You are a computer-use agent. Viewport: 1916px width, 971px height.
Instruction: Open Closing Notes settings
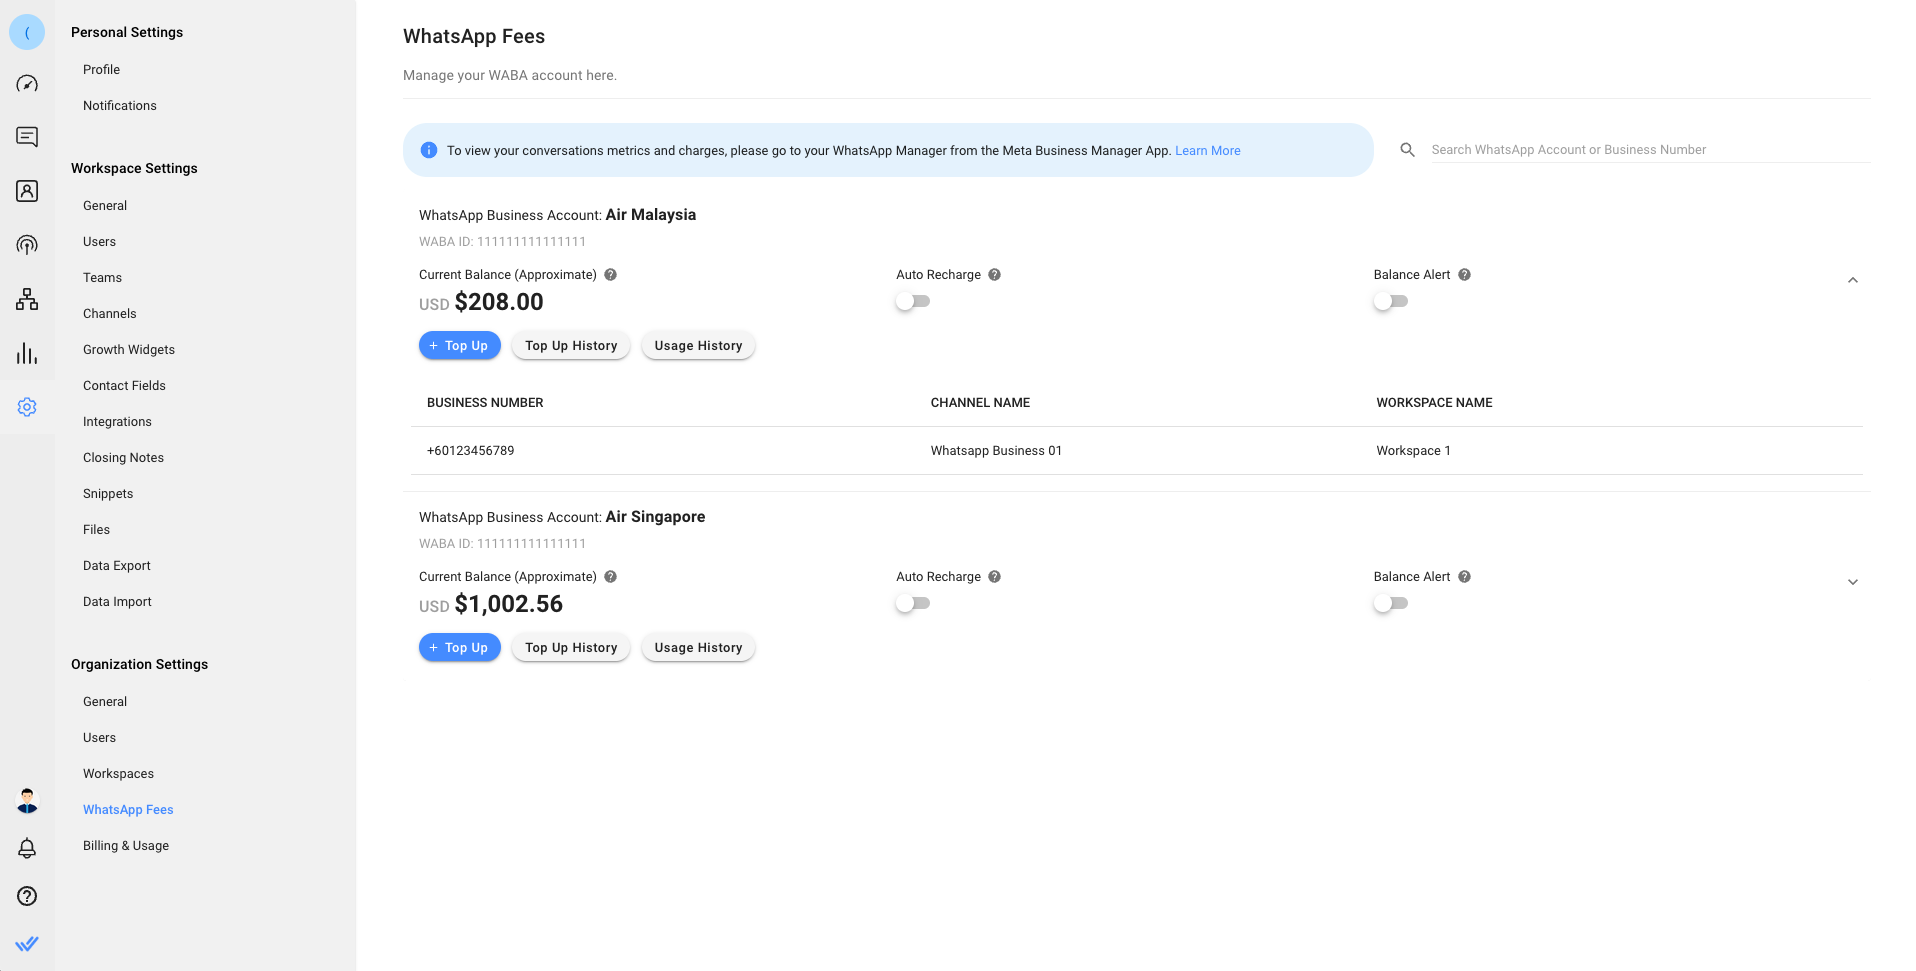(x=123, y=458)
